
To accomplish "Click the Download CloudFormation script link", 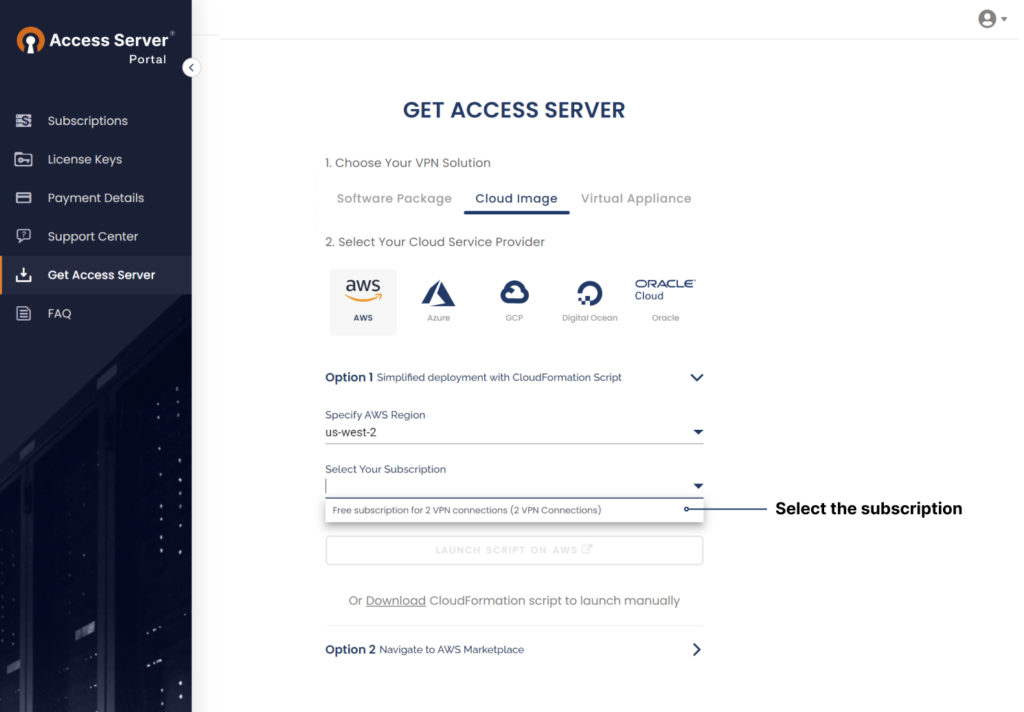I will coord(395,601).
